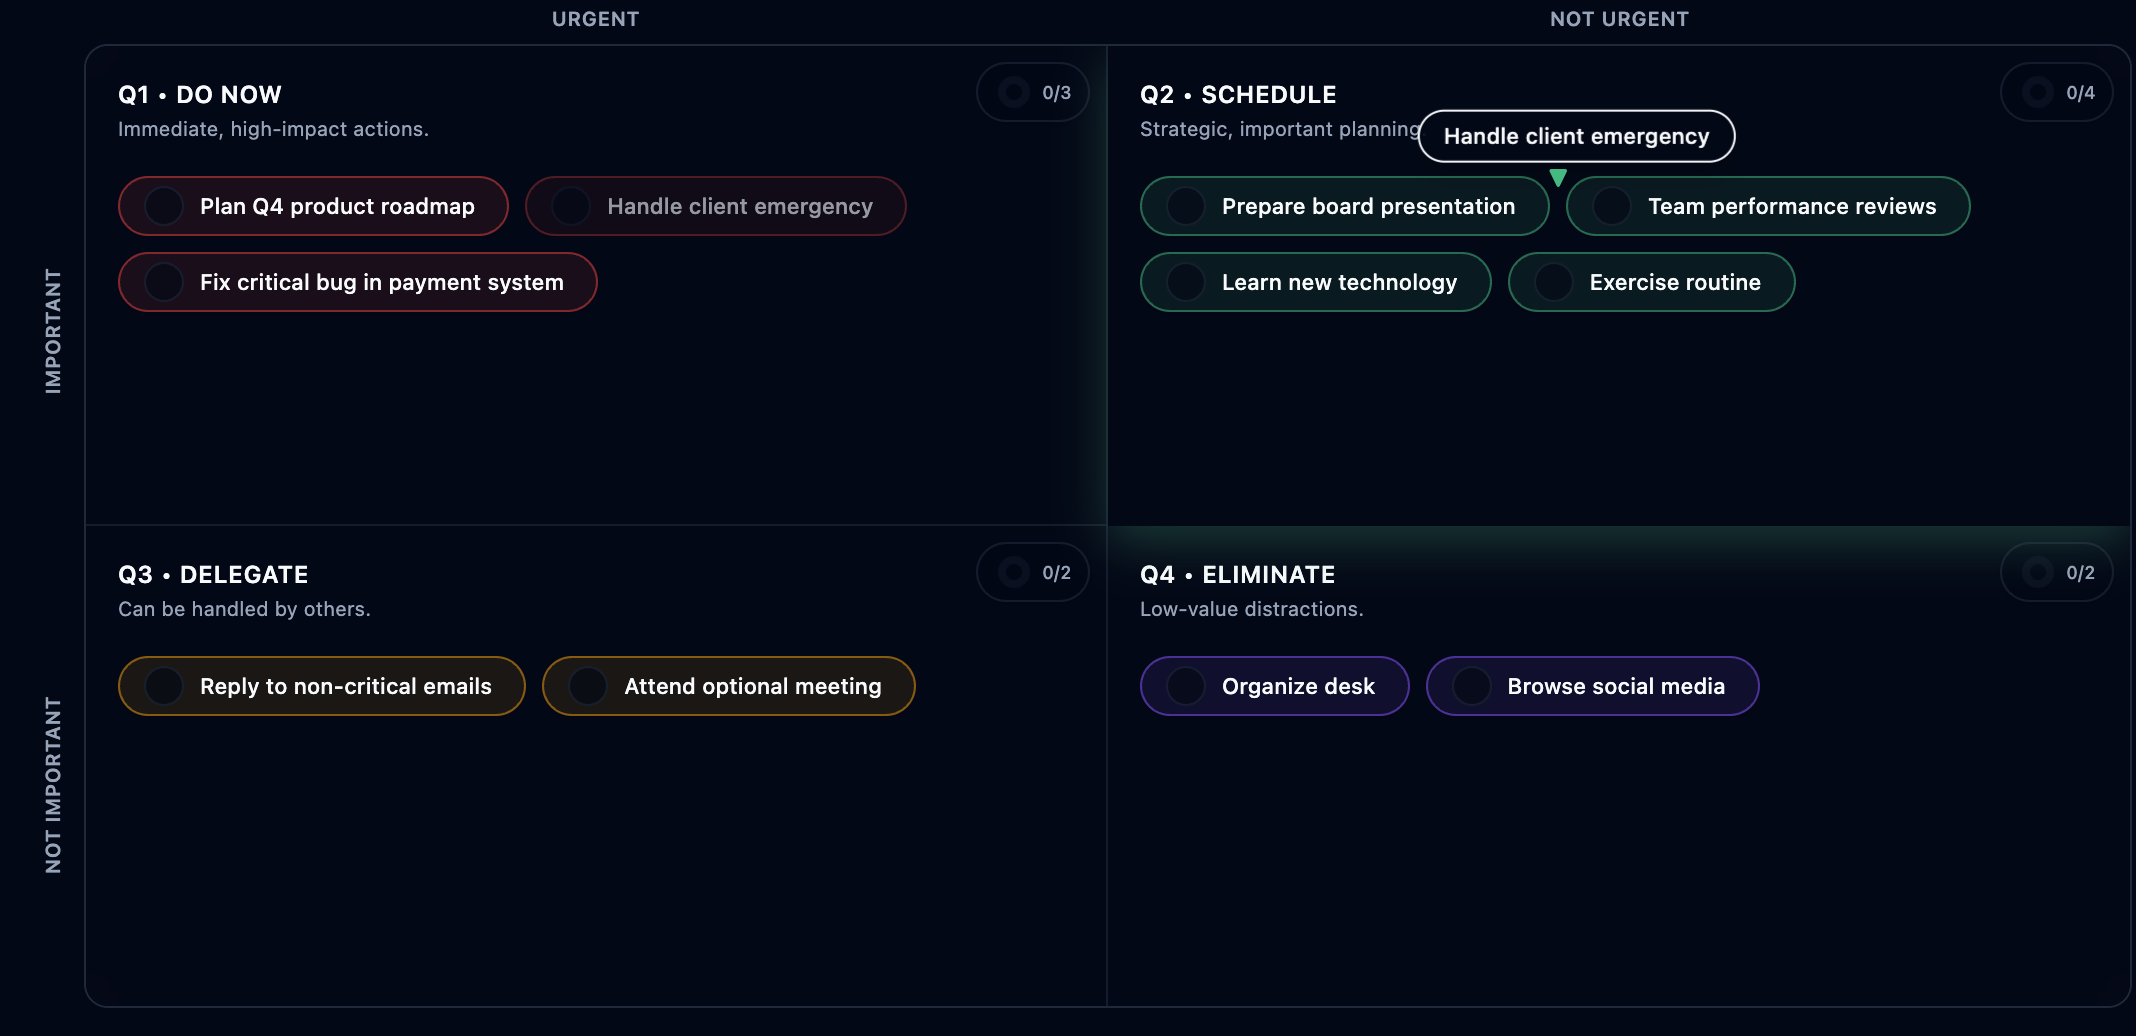Mark Reply to non-critical emails complete
Image resolution: width=2136 pixels, height=1036 pixels.
164,686
